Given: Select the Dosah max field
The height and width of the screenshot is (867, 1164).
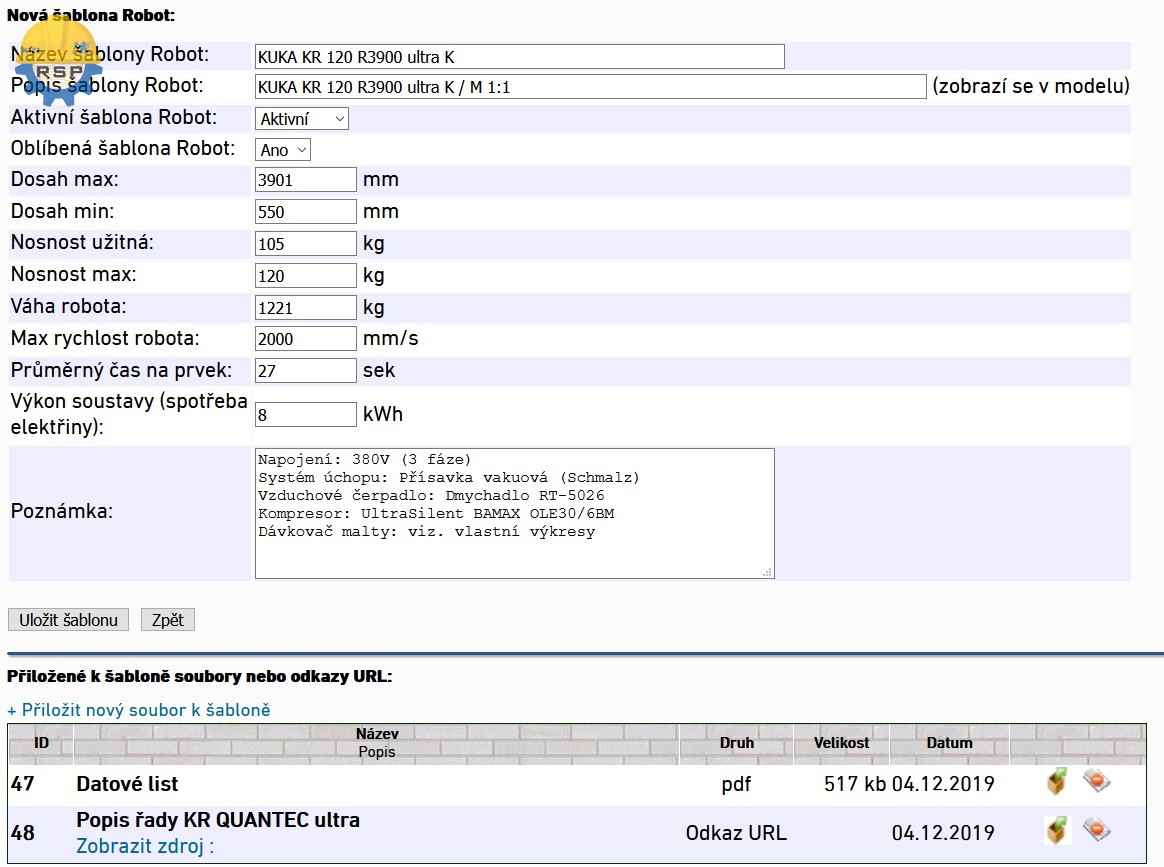Looking at the screenshot, I should point(305,180).
